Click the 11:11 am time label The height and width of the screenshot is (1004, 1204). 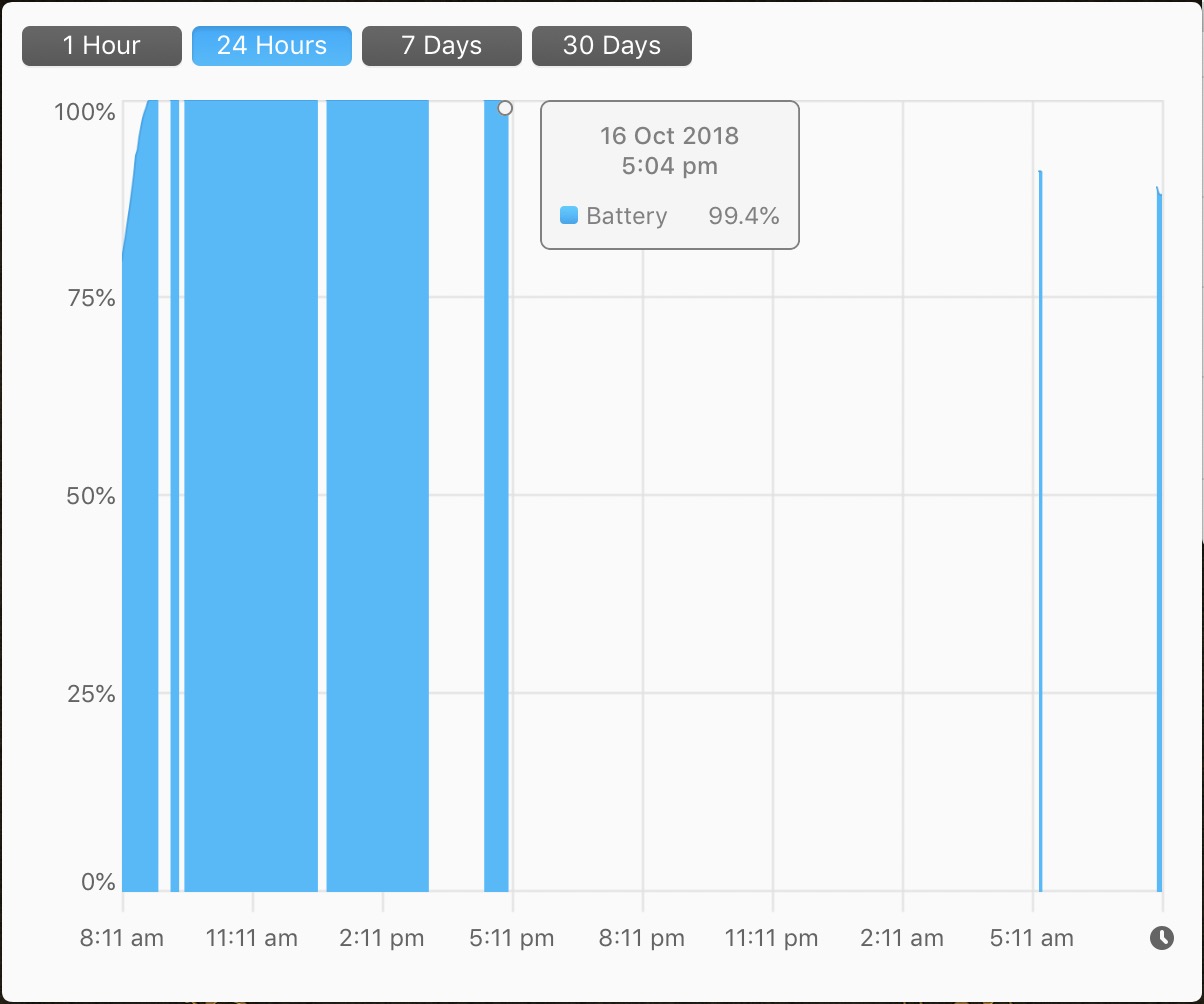tap(252, 938)
